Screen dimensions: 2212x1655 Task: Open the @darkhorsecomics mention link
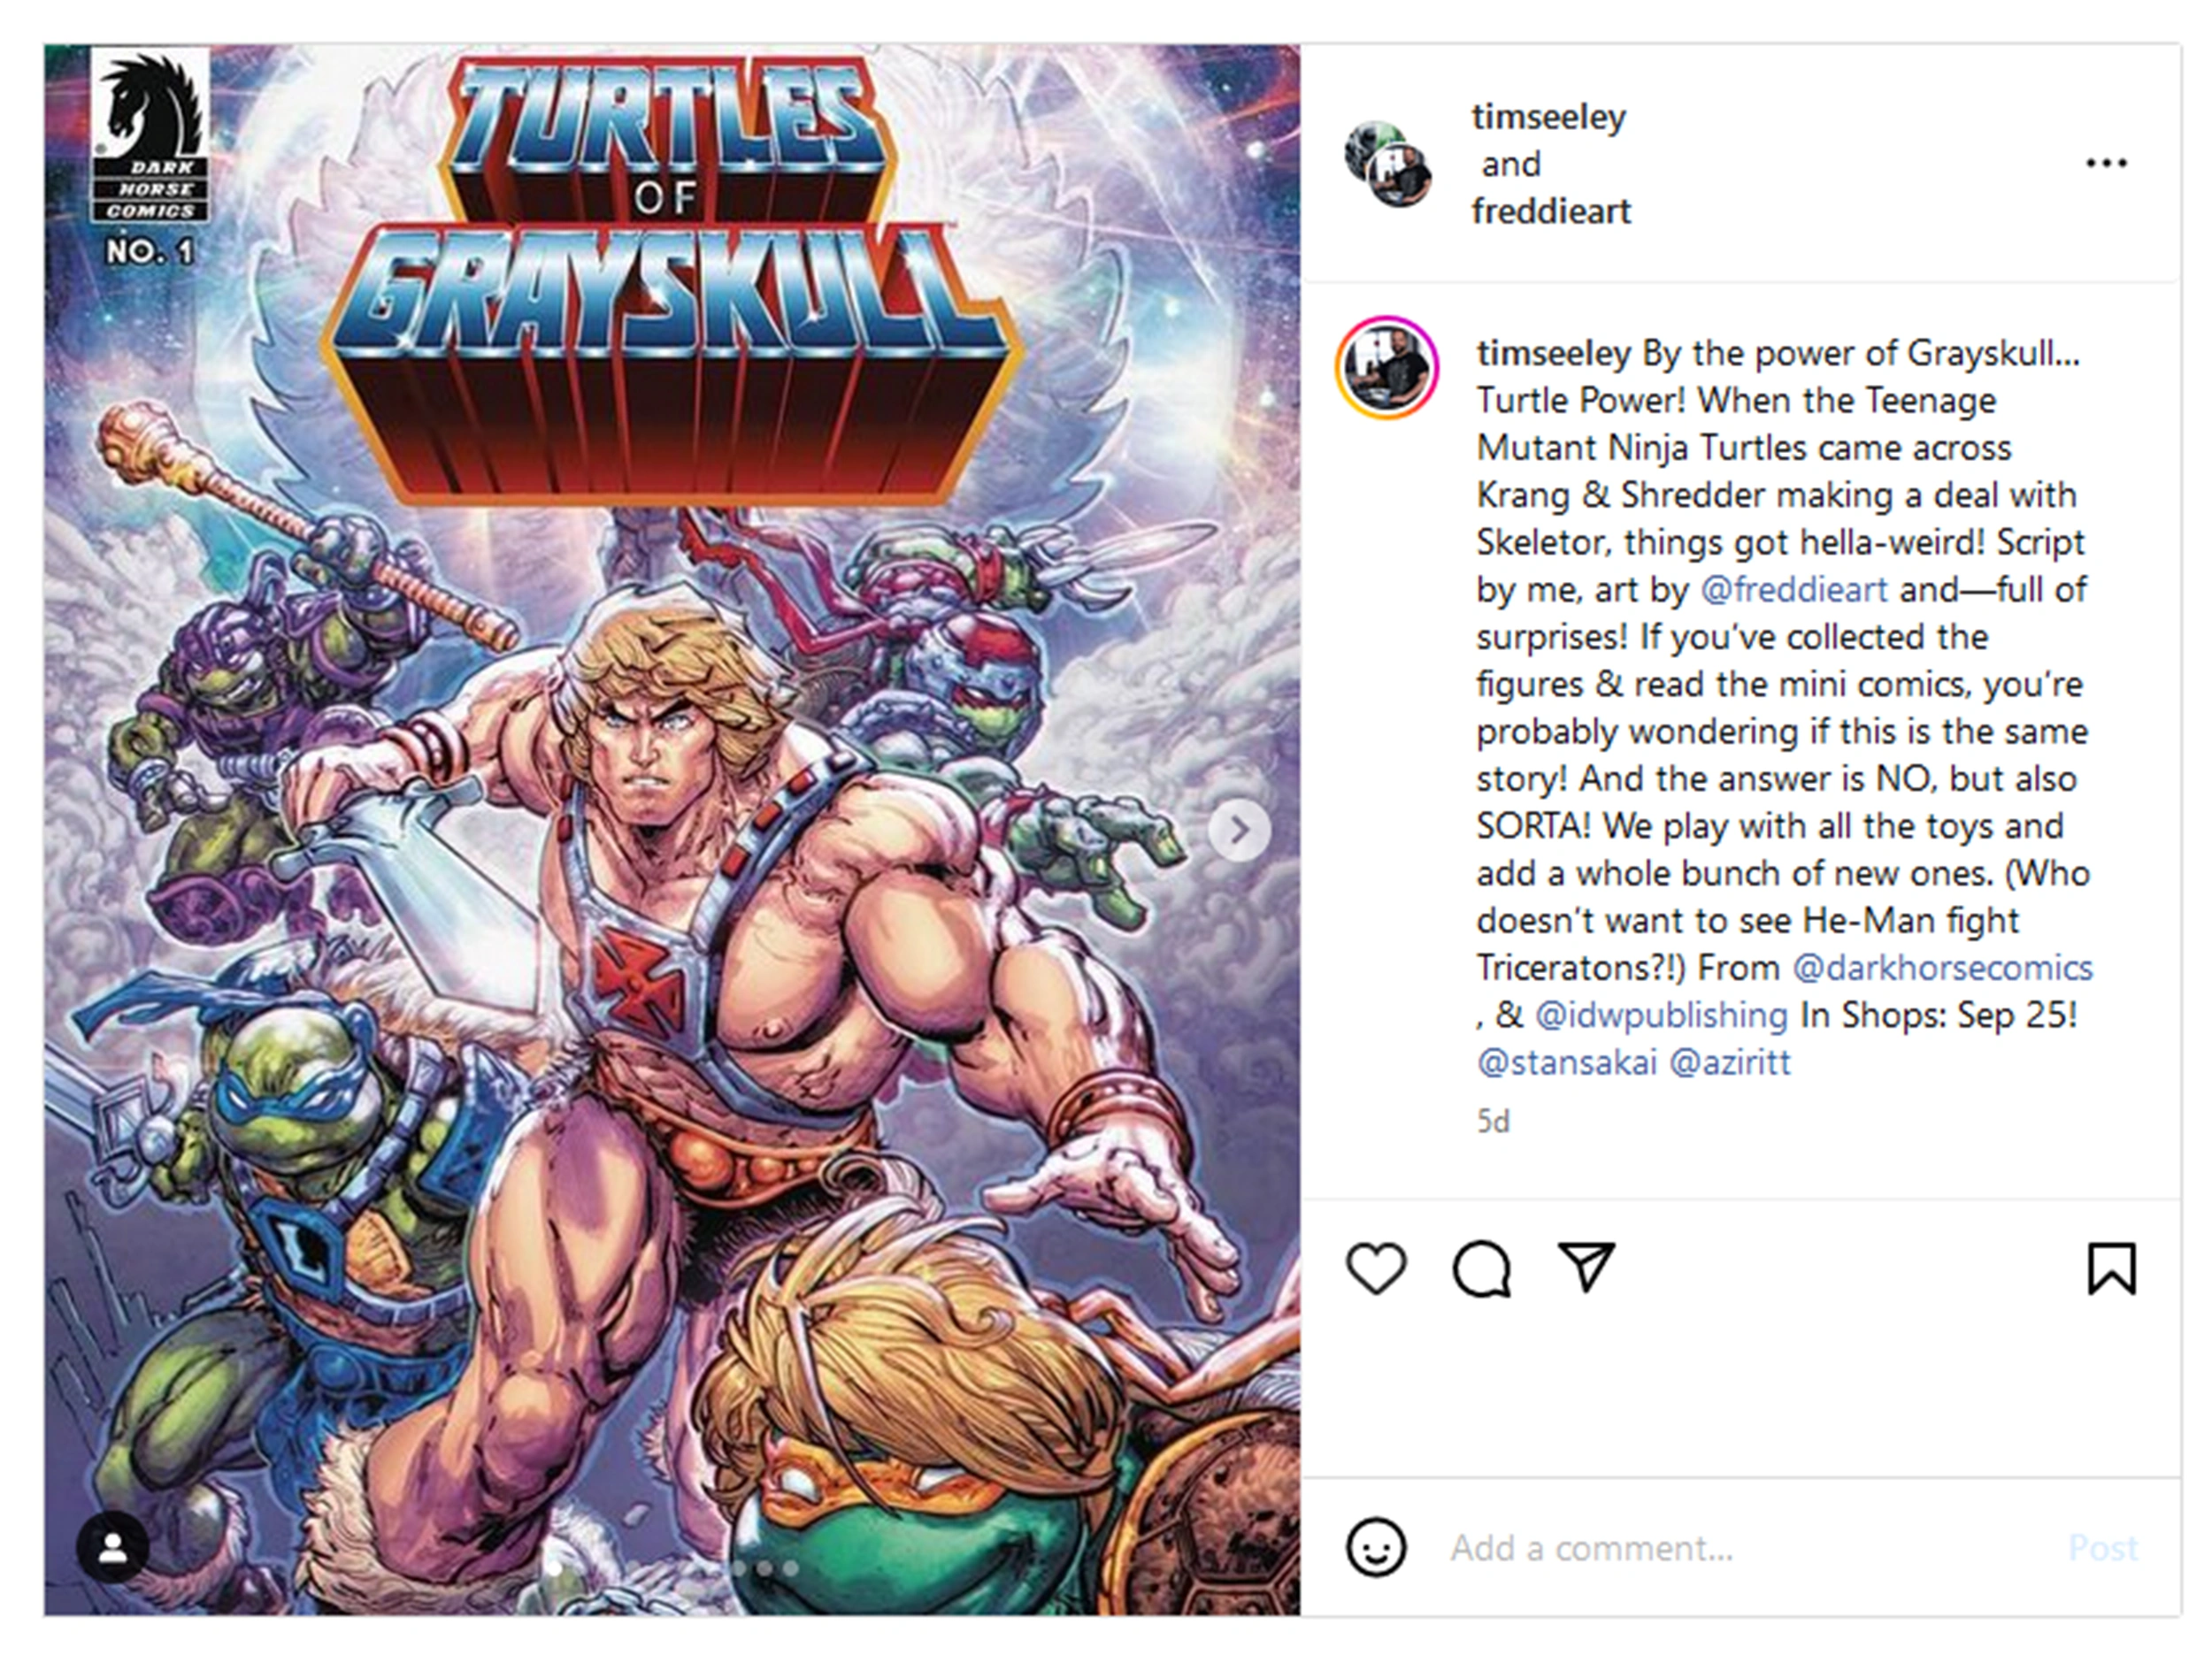coord(1942,967)
